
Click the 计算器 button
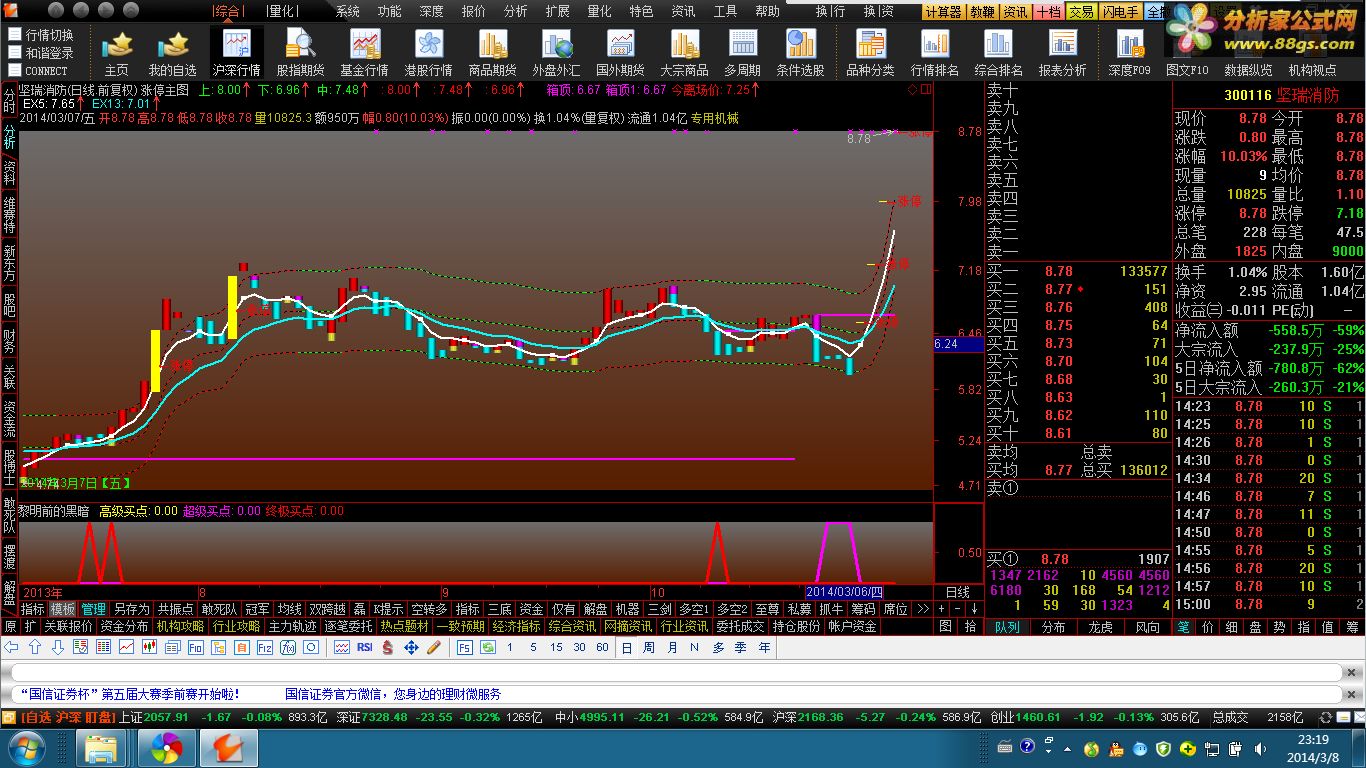coord(943,12)
